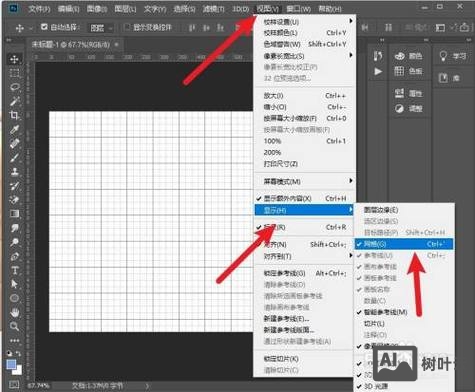Screen dimensions: 475x392
Task: Open the 库 Libraries panel
Action: (449, 78)
